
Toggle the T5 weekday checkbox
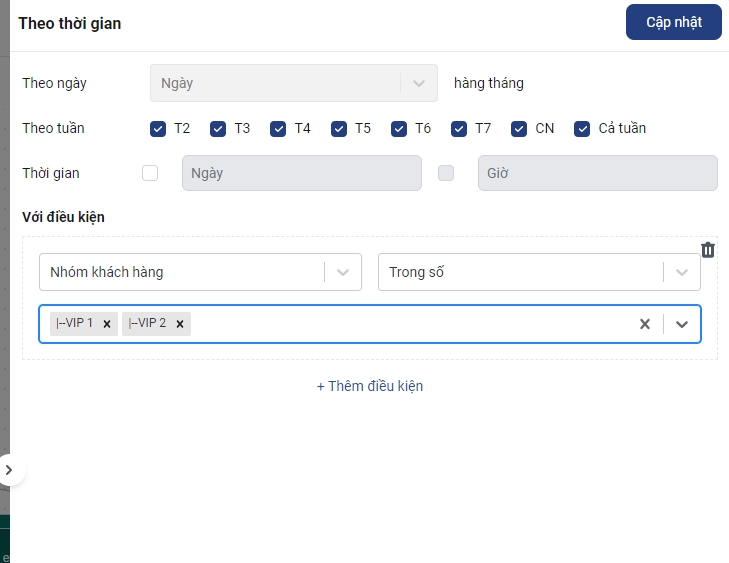click(x=339, y=128)
